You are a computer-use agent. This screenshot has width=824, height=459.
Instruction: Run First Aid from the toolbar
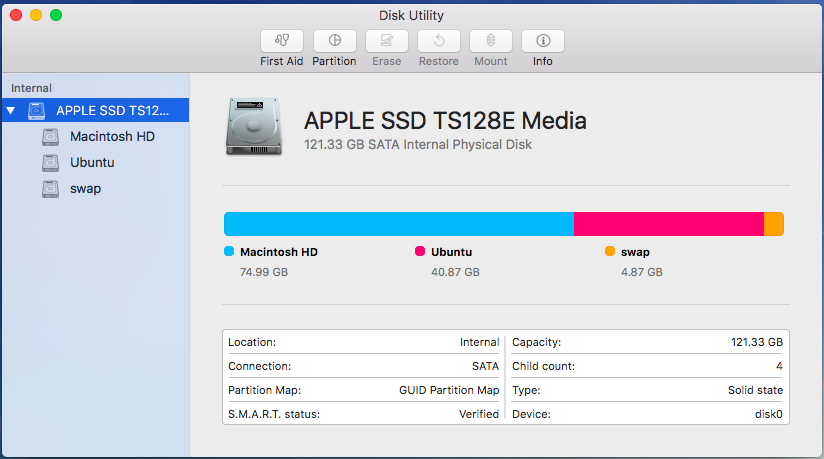[282, 41]
